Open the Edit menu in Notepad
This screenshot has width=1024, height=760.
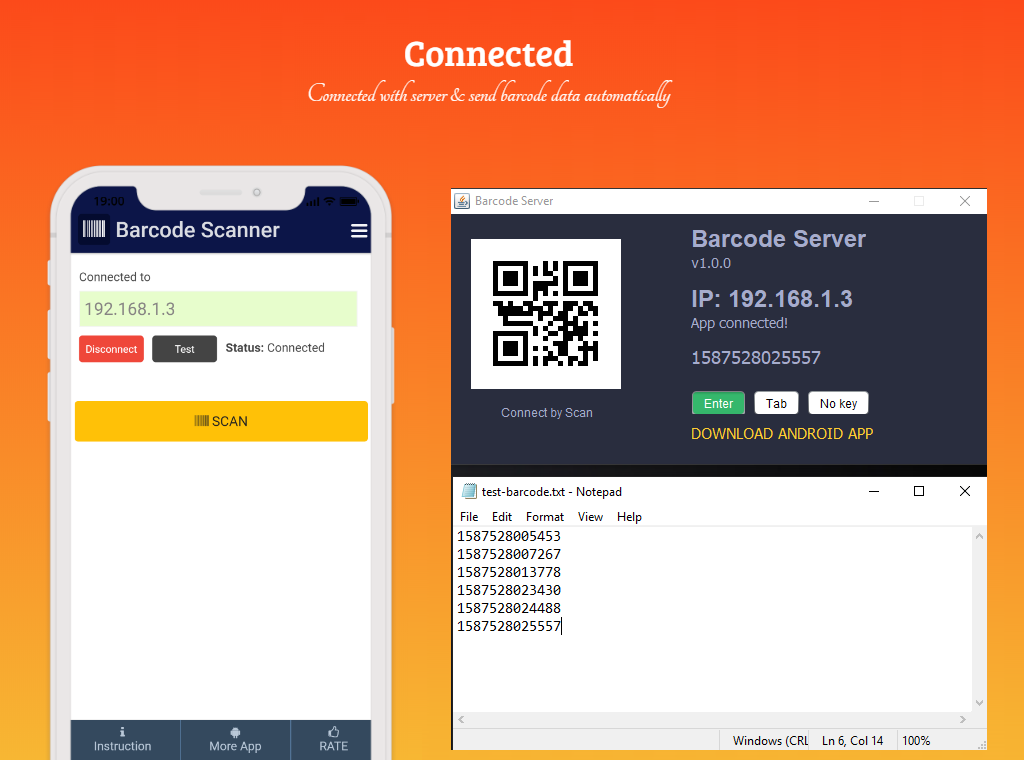click(x=502, y=516)
